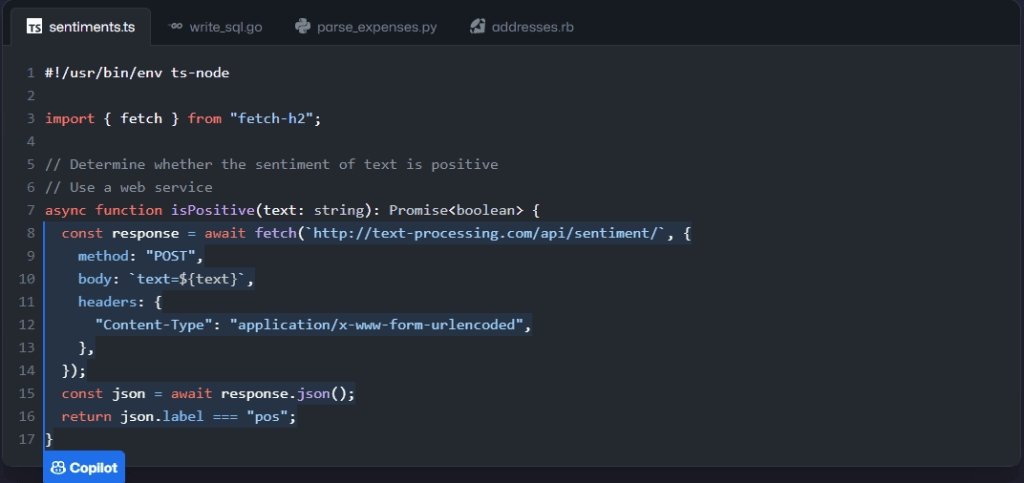Open the write_sql.go tab

click(215, 27)
